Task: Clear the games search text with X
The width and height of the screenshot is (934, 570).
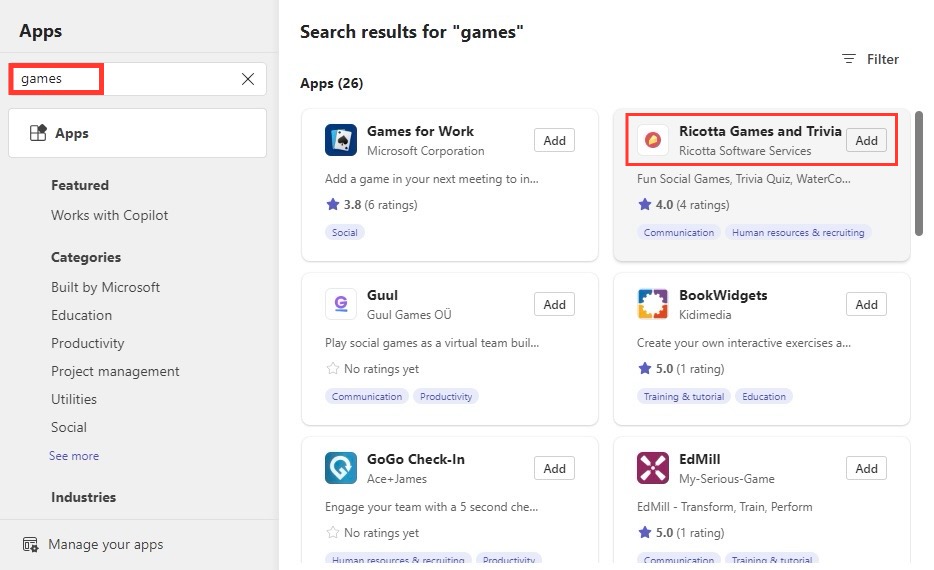Action: point(248,79)
